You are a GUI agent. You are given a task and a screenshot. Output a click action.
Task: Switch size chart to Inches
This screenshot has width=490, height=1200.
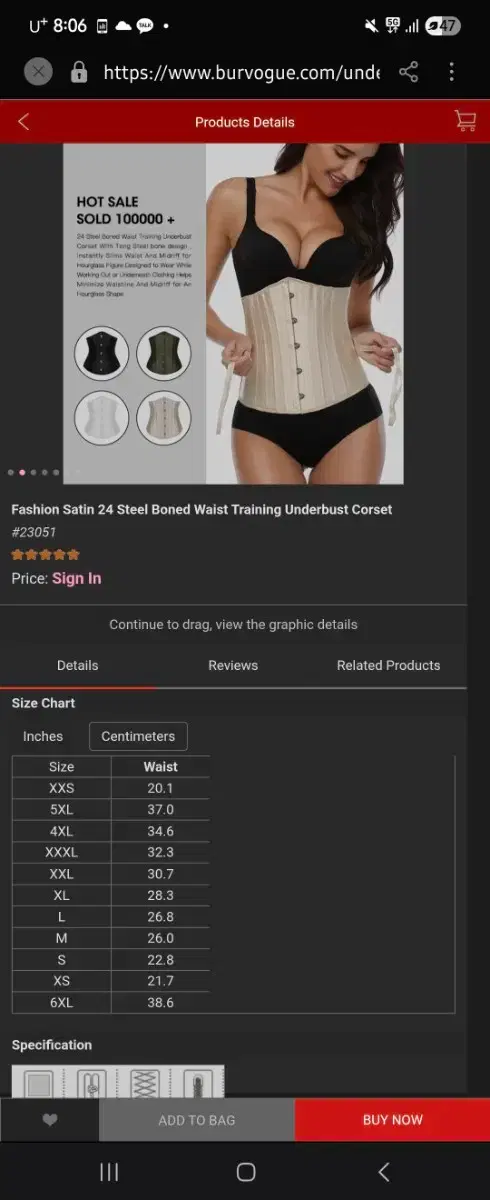43,736
